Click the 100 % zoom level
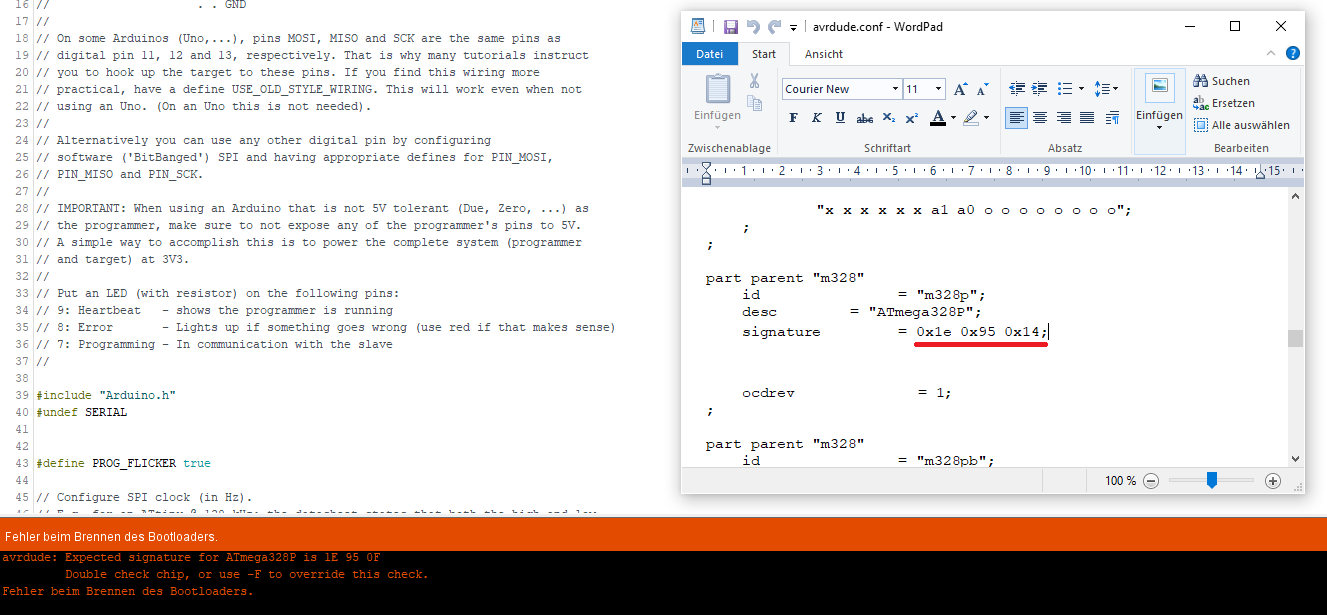This screenshot has width=1327, height=615. pos(1120,481)
